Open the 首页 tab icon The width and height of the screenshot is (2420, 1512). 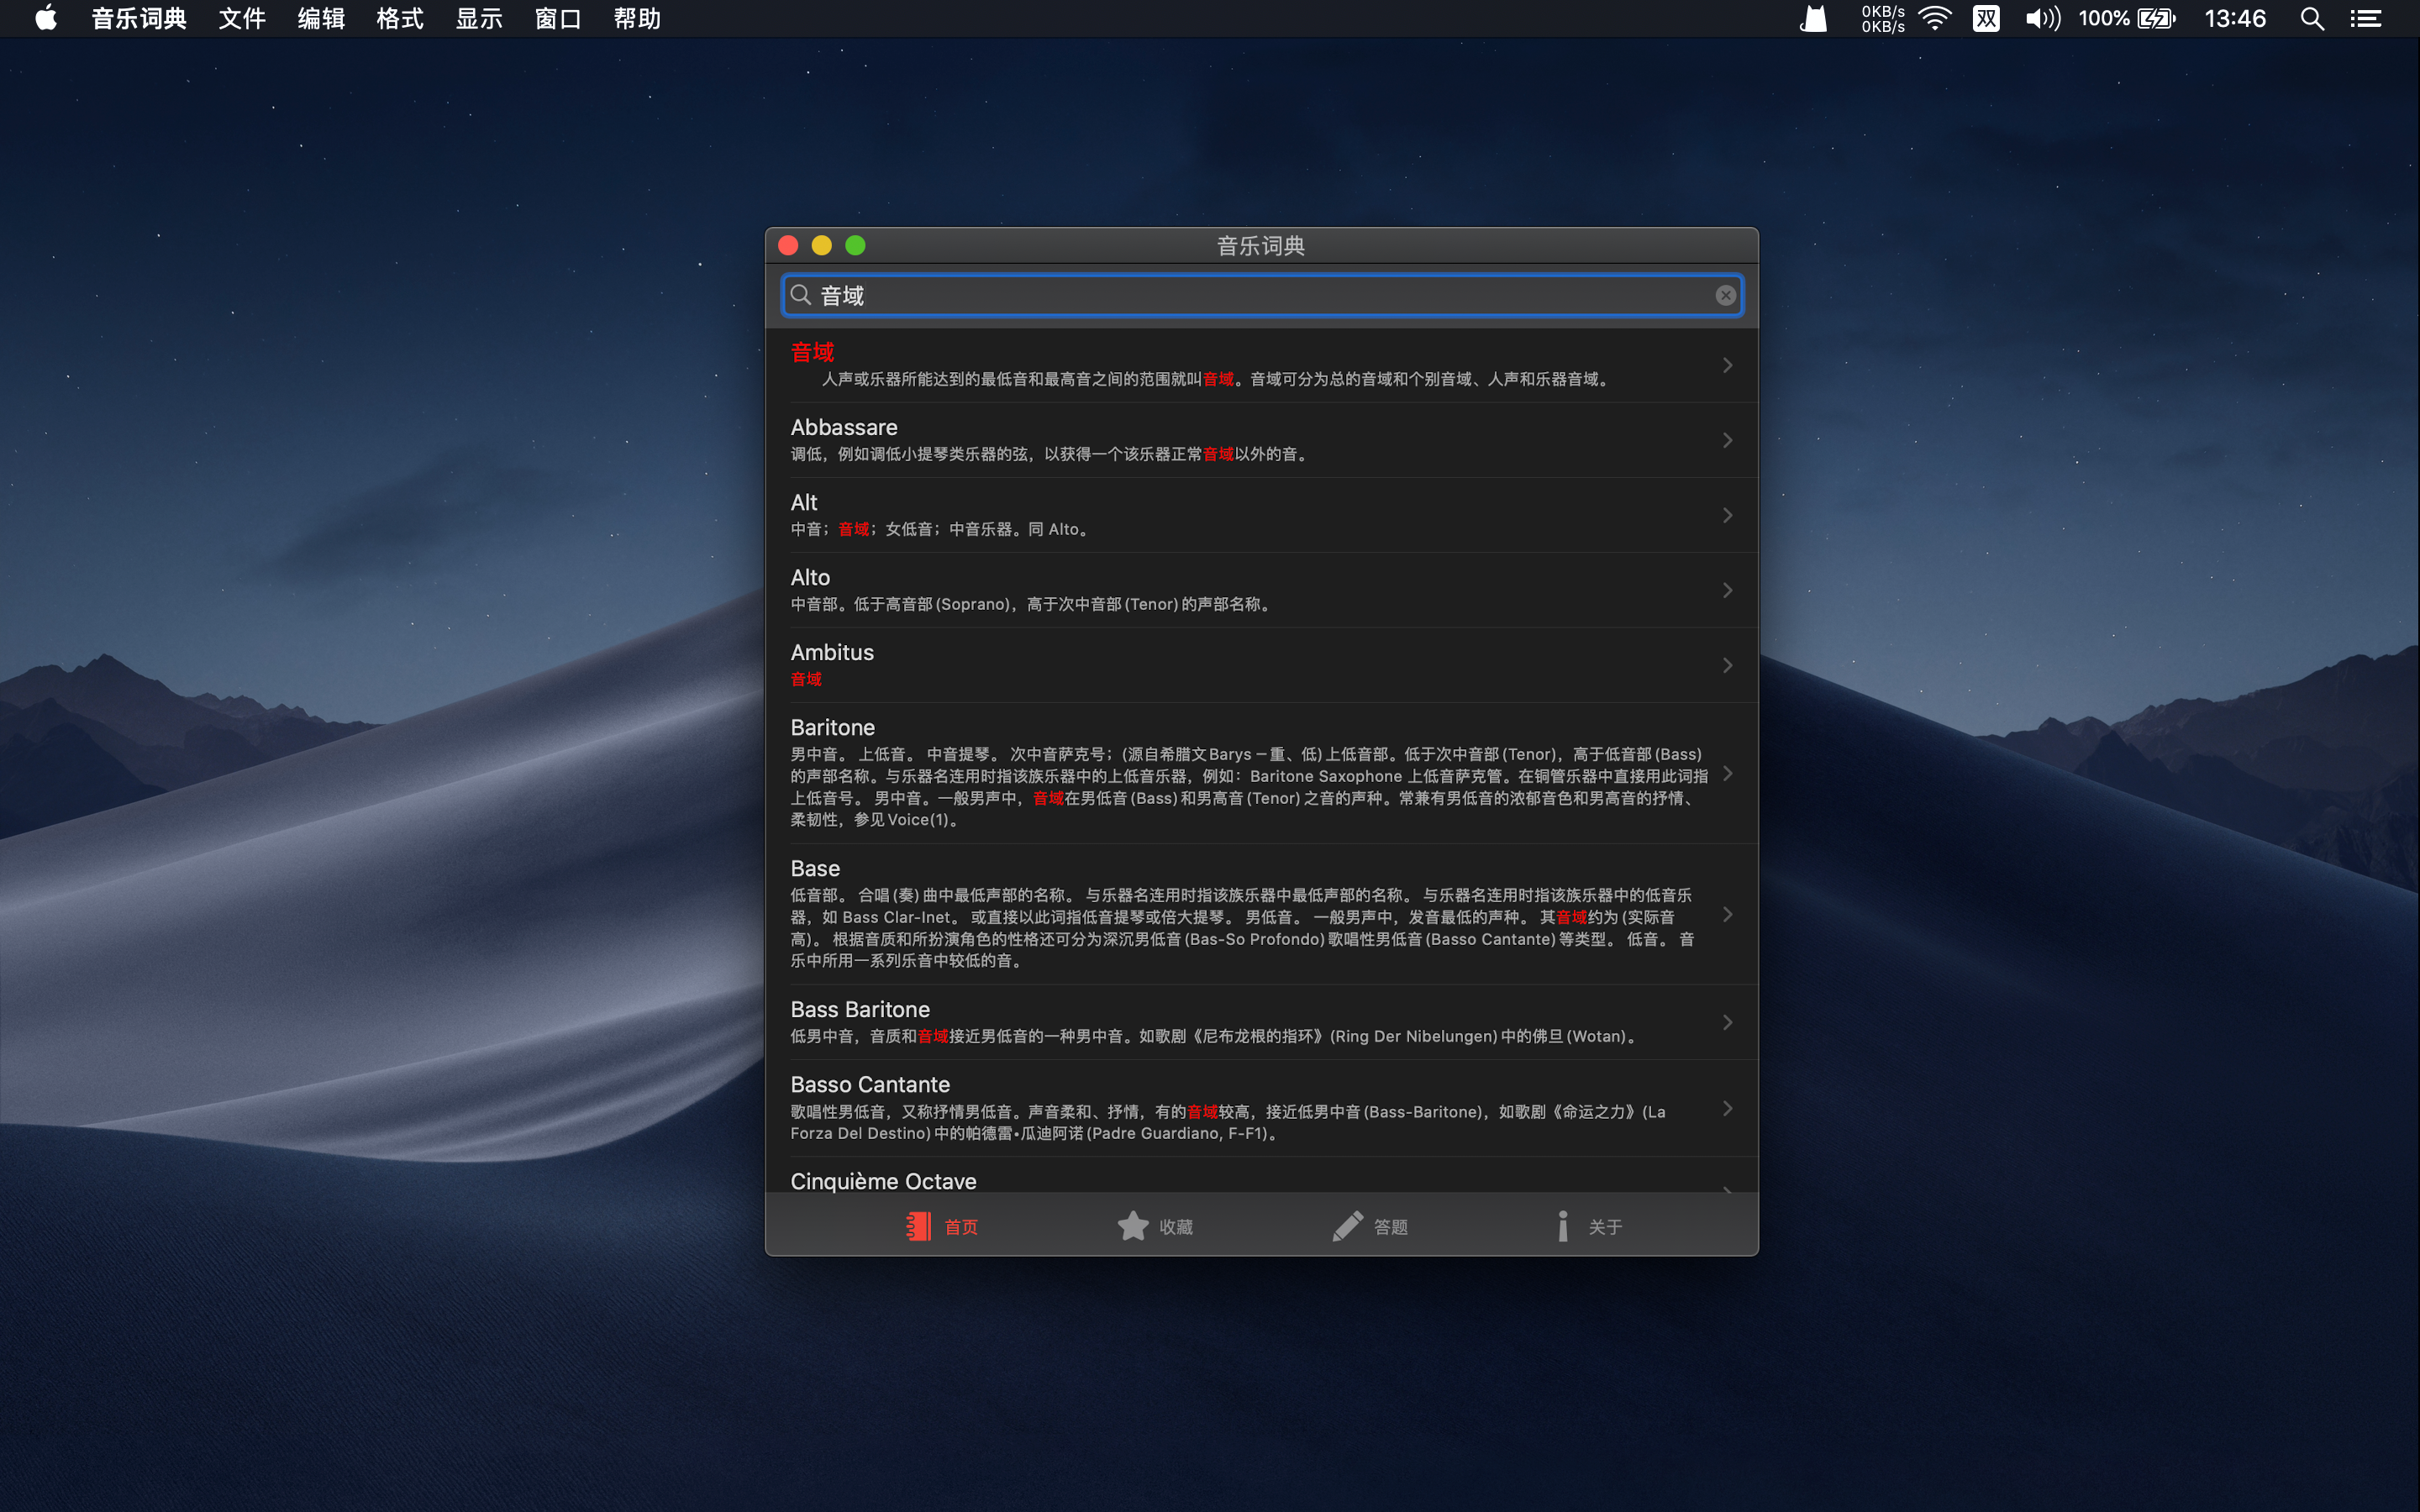[918, 1226]
